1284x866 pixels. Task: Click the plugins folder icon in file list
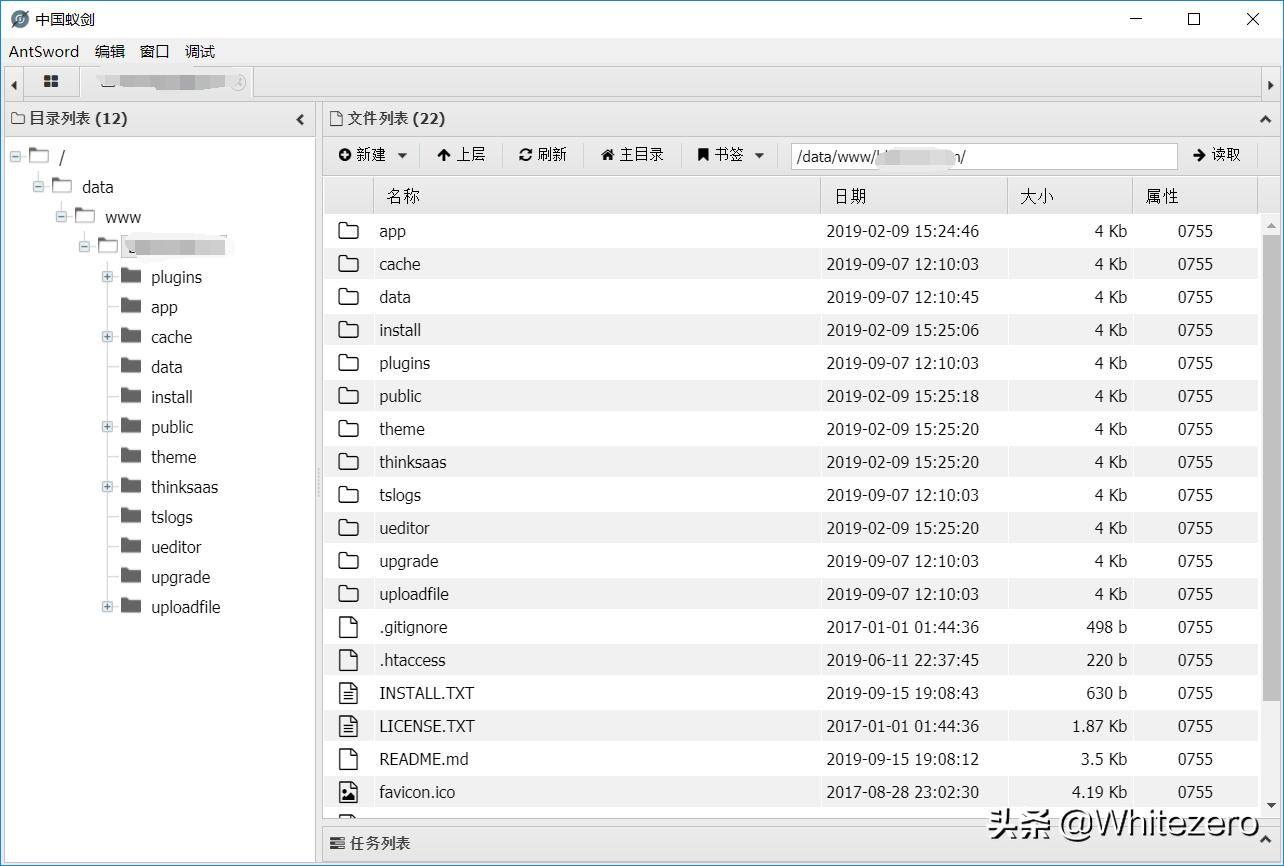click(348, 363)
